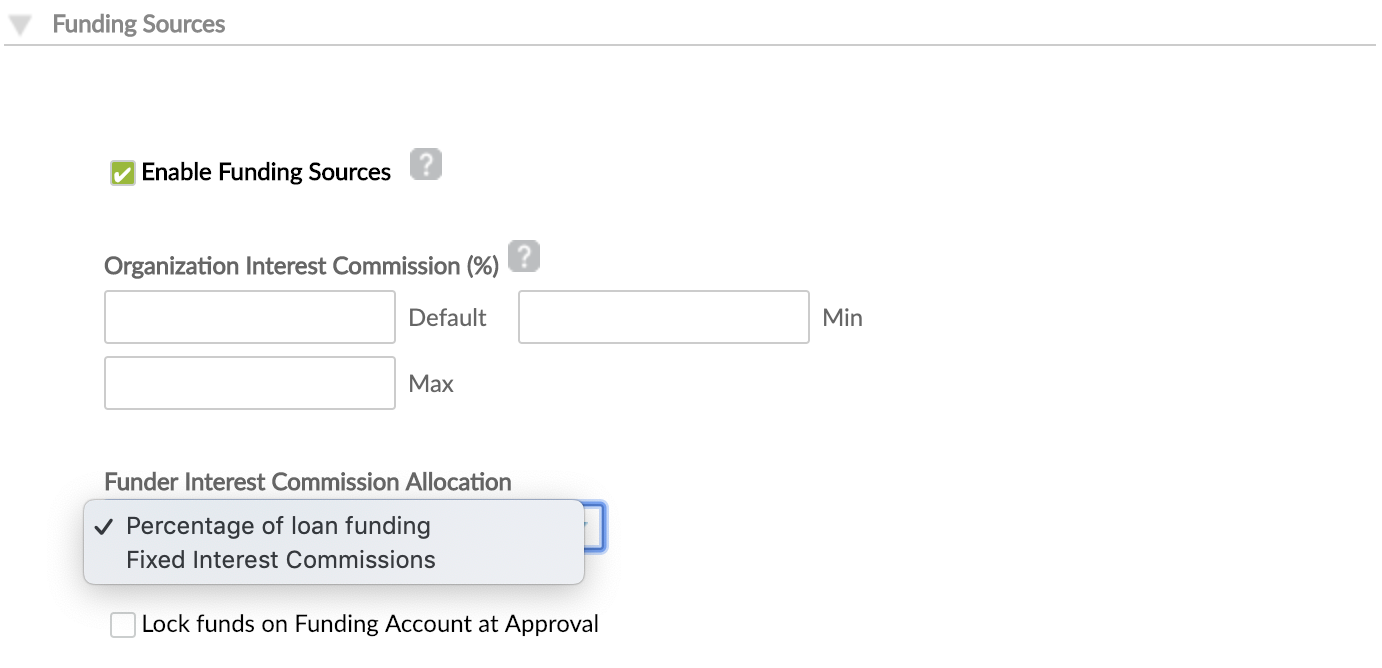Choose Percentage of loan funding option
1382x668 pixels.
click(x=277, y=526)
